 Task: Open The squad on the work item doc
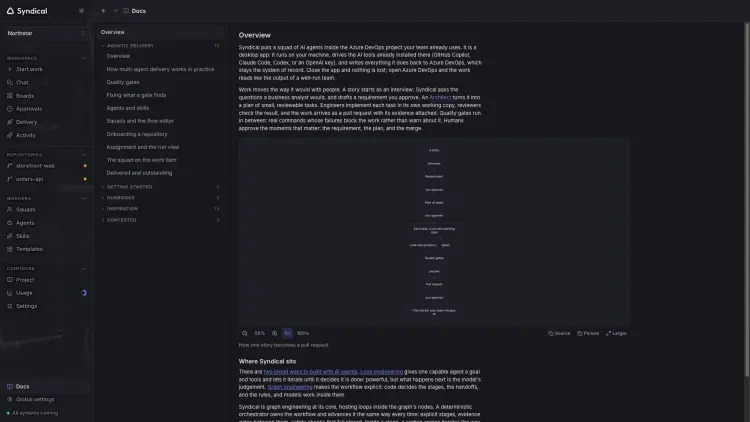click(x=141, y=160)
